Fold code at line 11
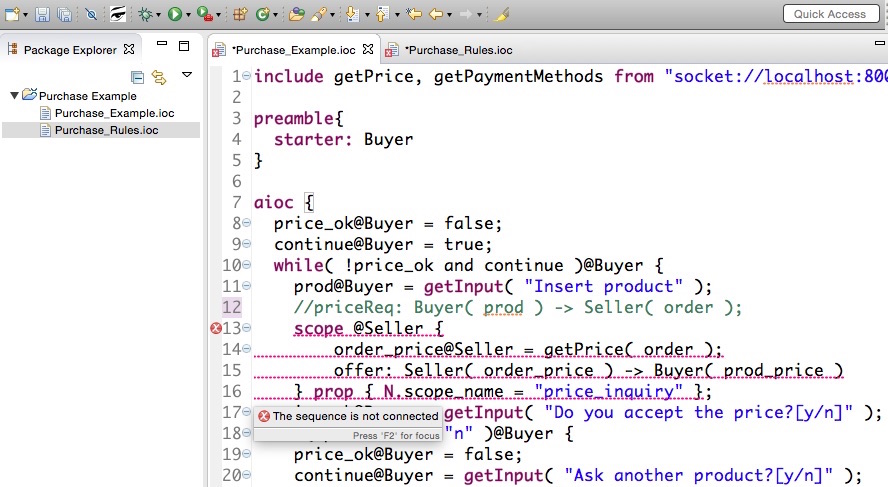The width and height of the screenshot is (888, 487). point(247,286)
